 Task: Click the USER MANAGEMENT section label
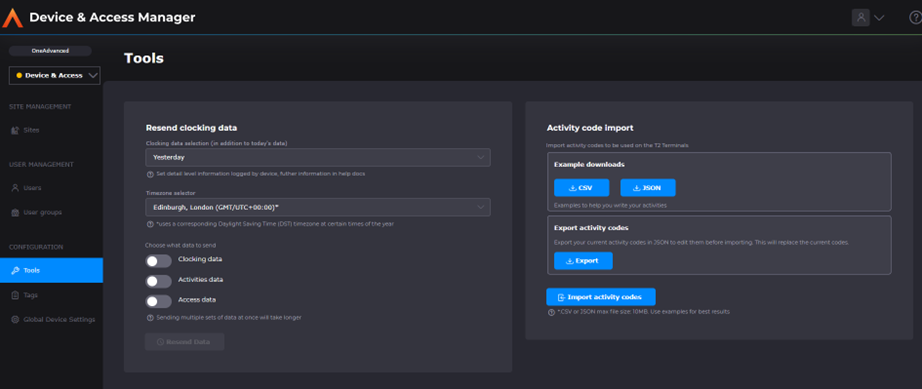pos(41,165)
